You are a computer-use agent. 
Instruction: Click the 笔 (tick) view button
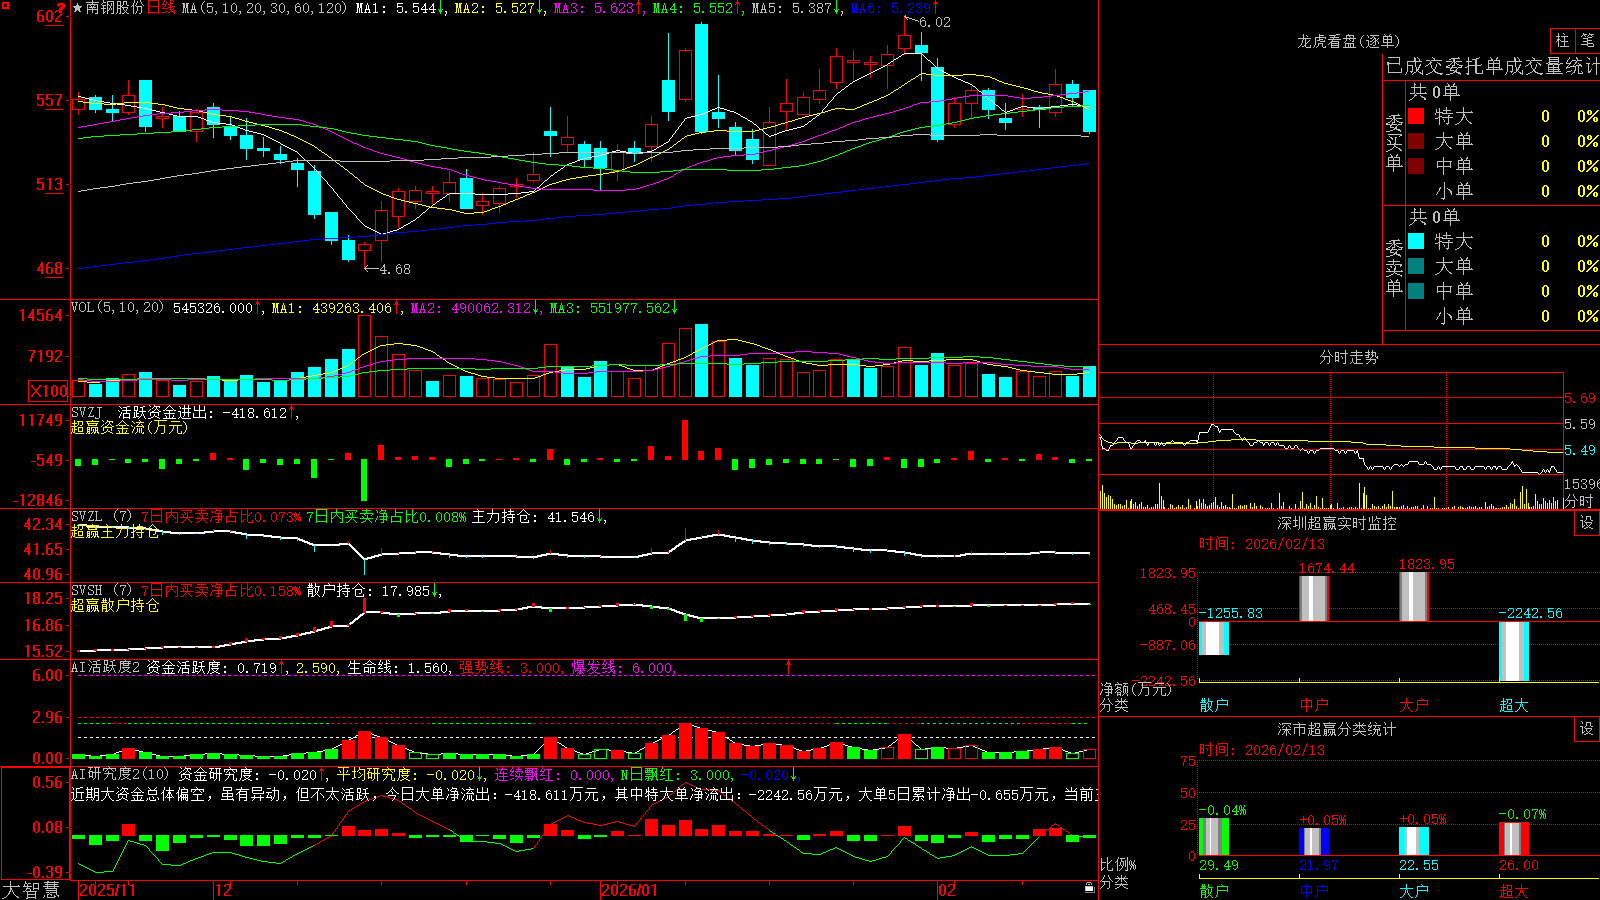coord(1587,41)
